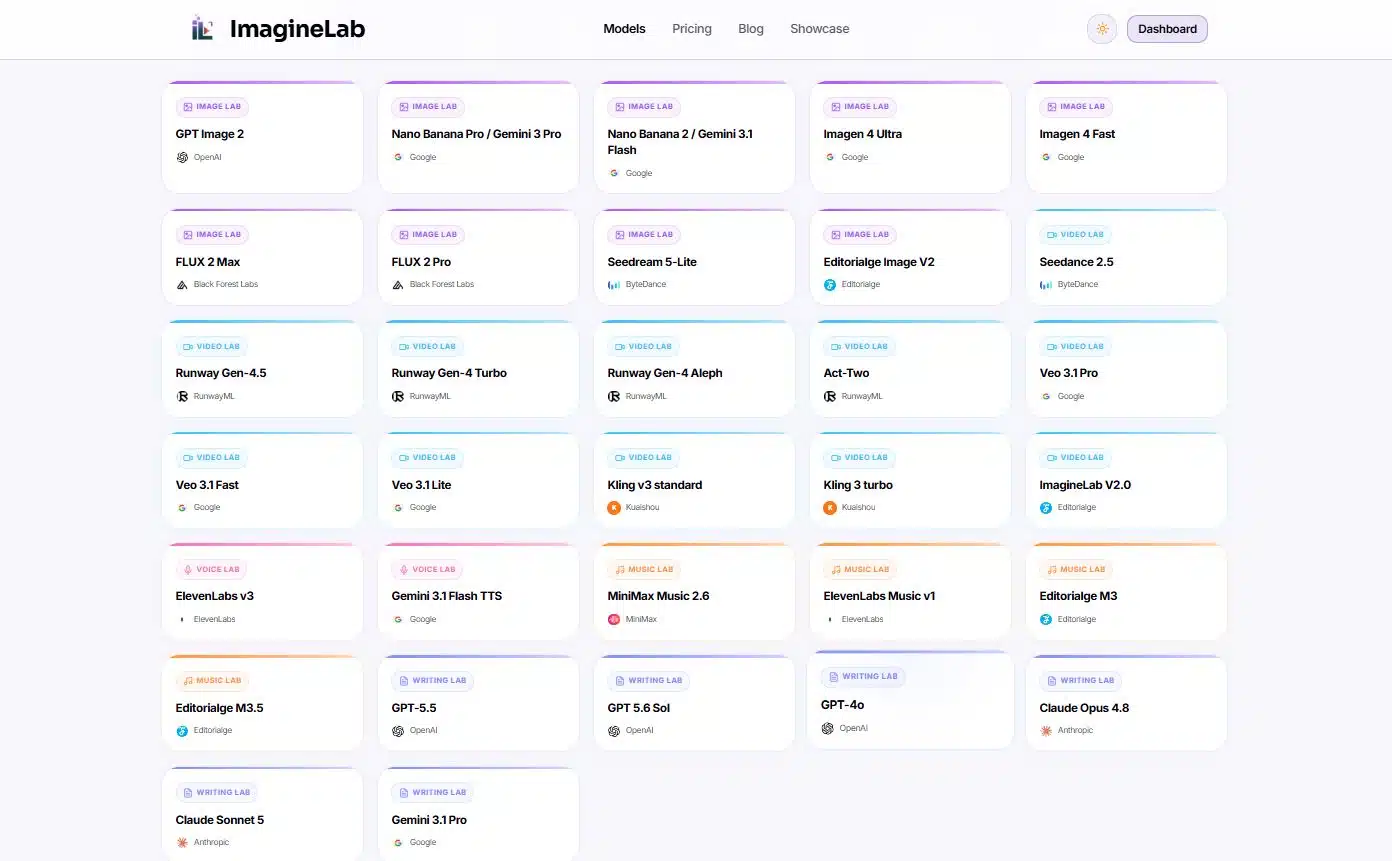The image size is (1392, 861).
Task: Open the Blog nav item
Action: [751, 29]
